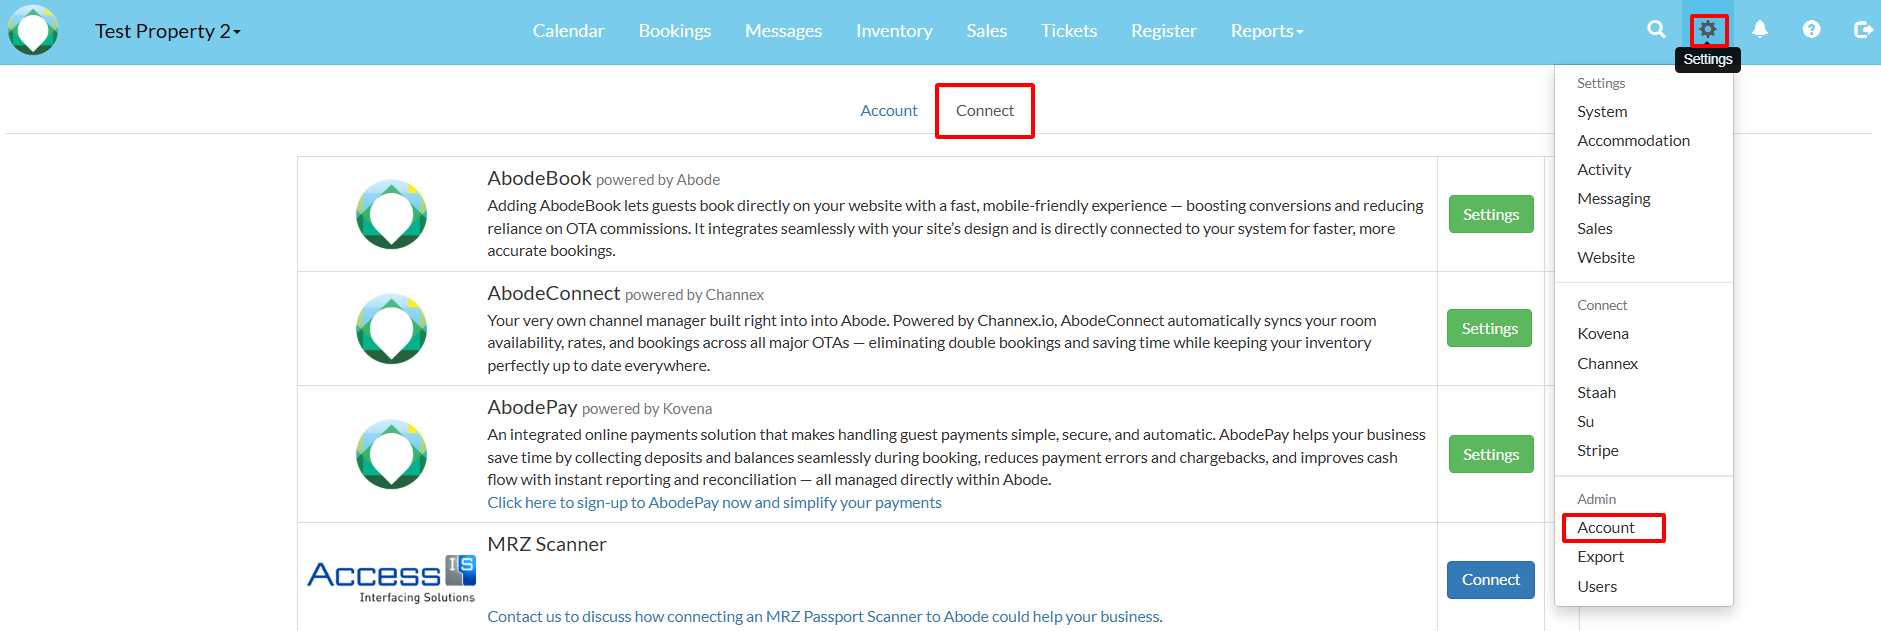1881x631 pixels.
Task: Click the AbodePay sign-up link
Action: (714, 503)
